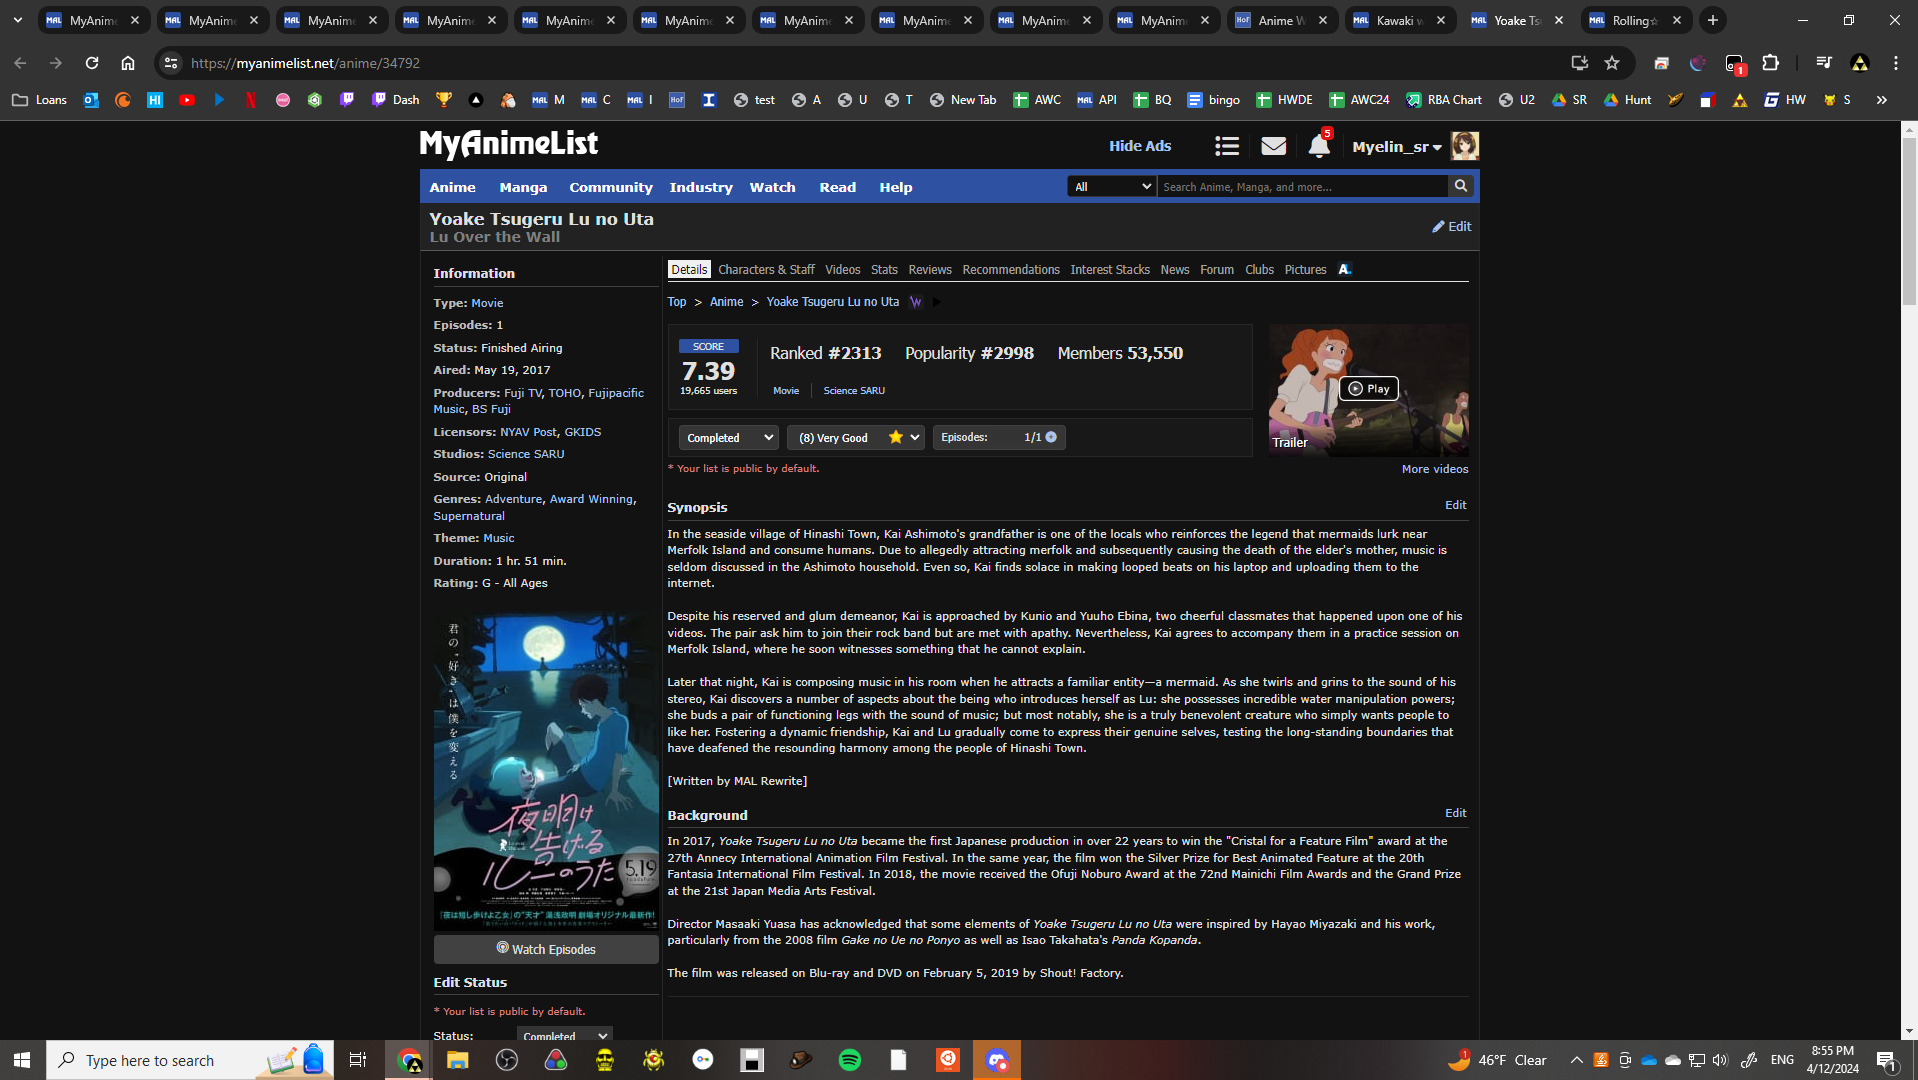Open Task View on the taskbar
Screen dimensions: 1918x1080
[x=357, y=1060]
